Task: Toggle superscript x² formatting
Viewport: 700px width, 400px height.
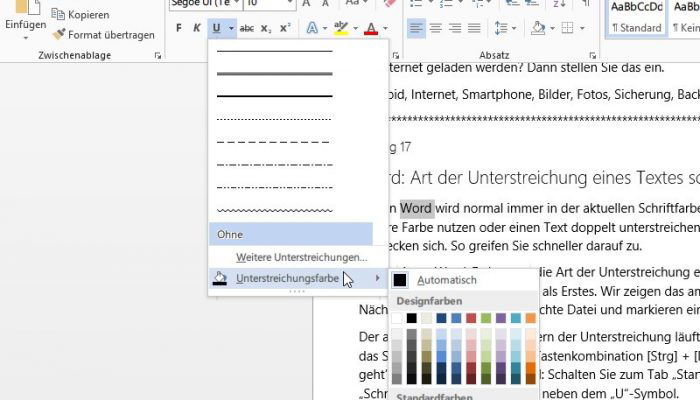Action: click(x=285, y=28)
